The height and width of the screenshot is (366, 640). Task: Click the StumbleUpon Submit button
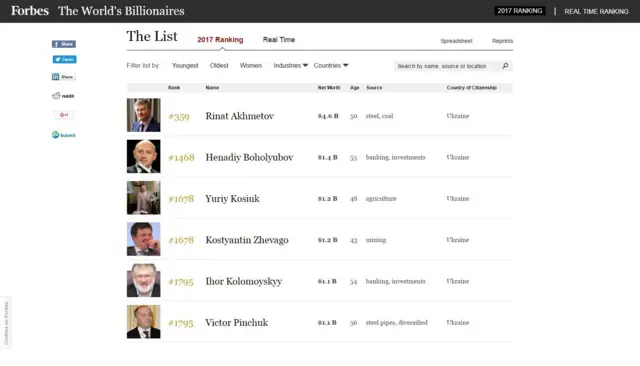pos(64,135)
